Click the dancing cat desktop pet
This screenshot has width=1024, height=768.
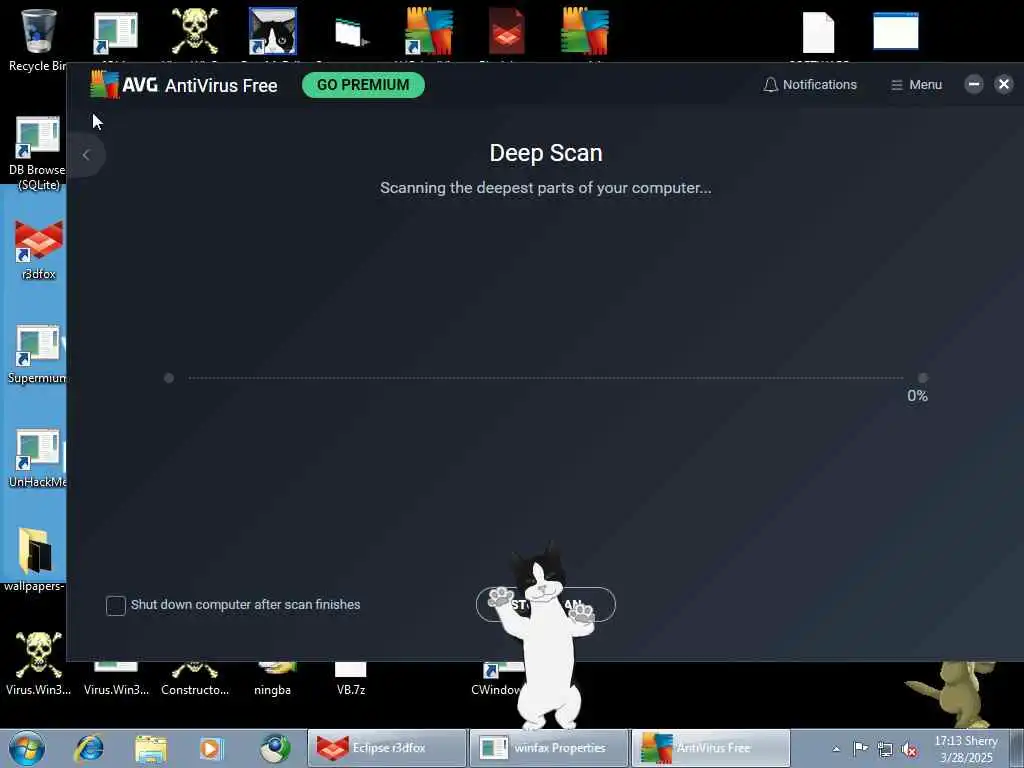(544, 637)
